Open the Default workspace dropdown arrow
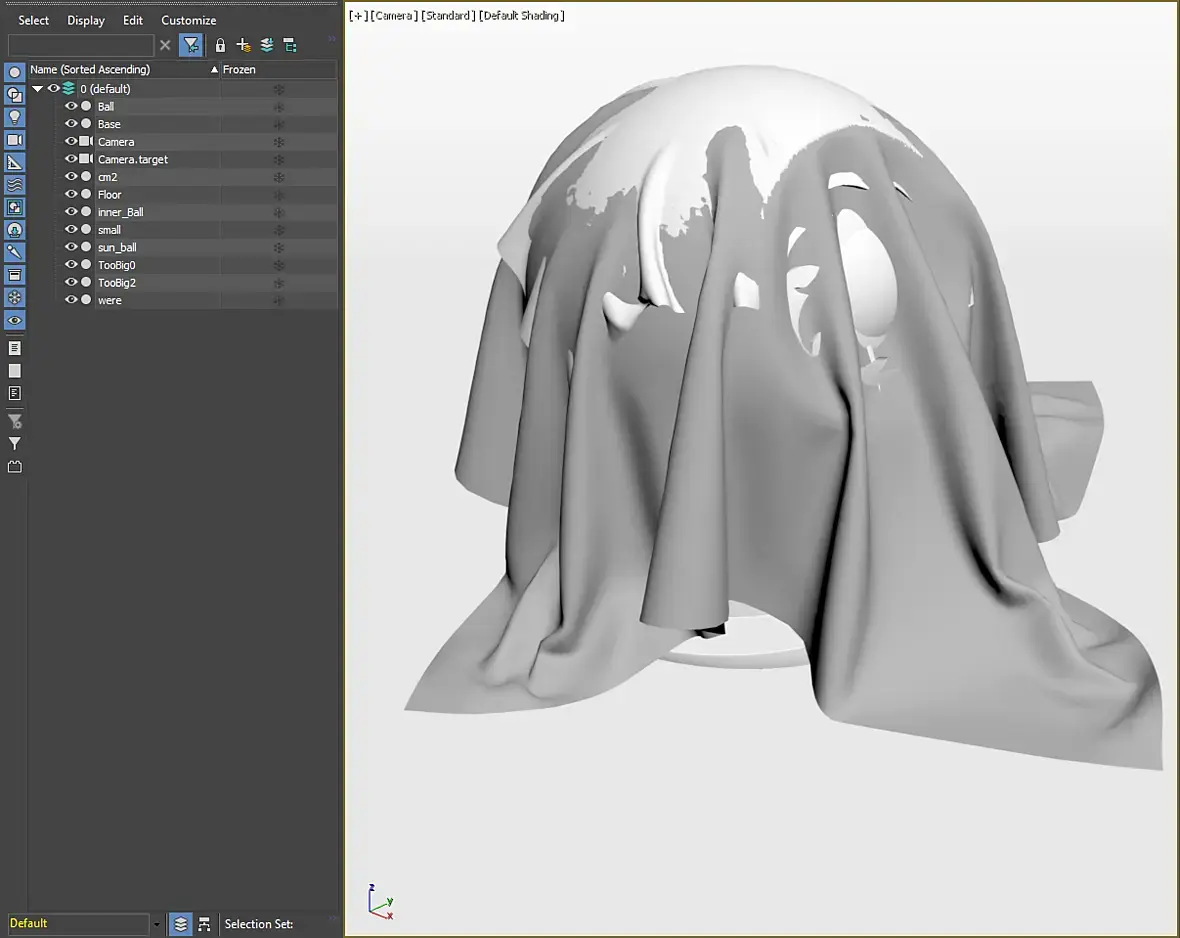 click(x=157, y=924)
